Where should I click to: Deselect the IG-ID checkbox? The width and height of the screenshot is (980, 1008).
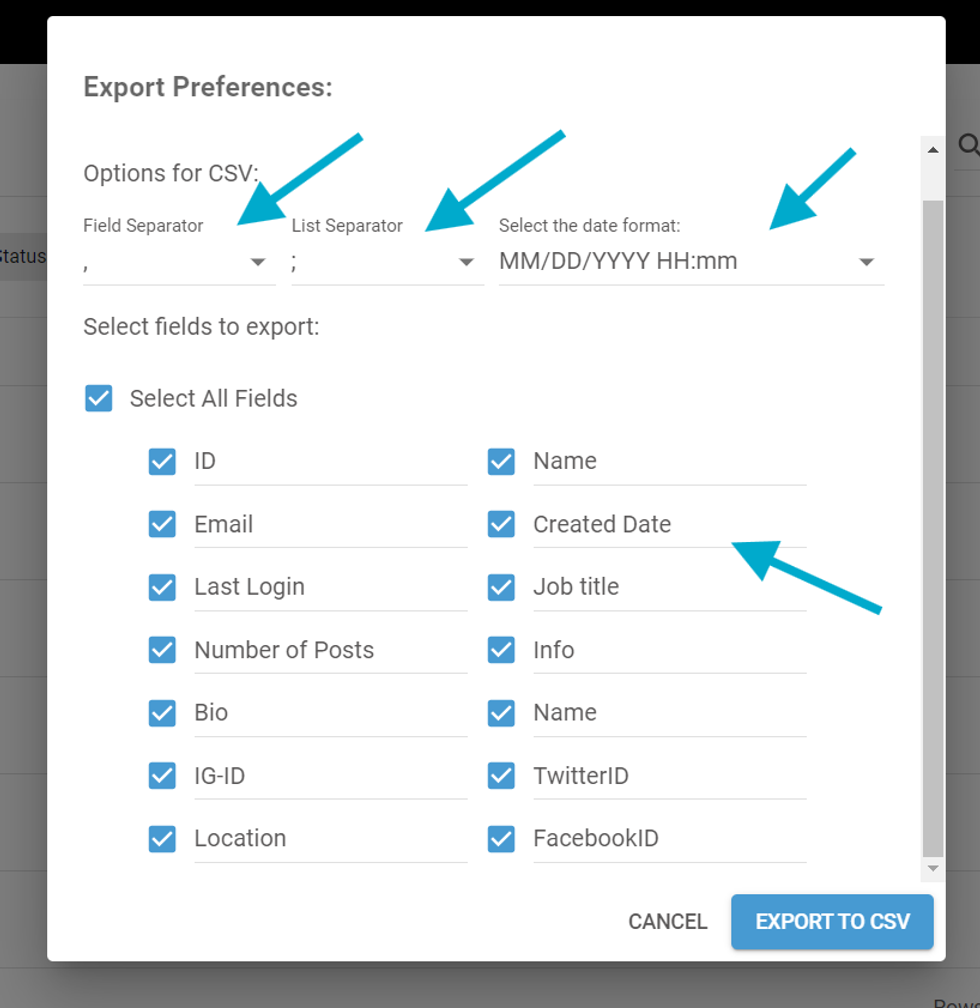(x=162, y=776)
